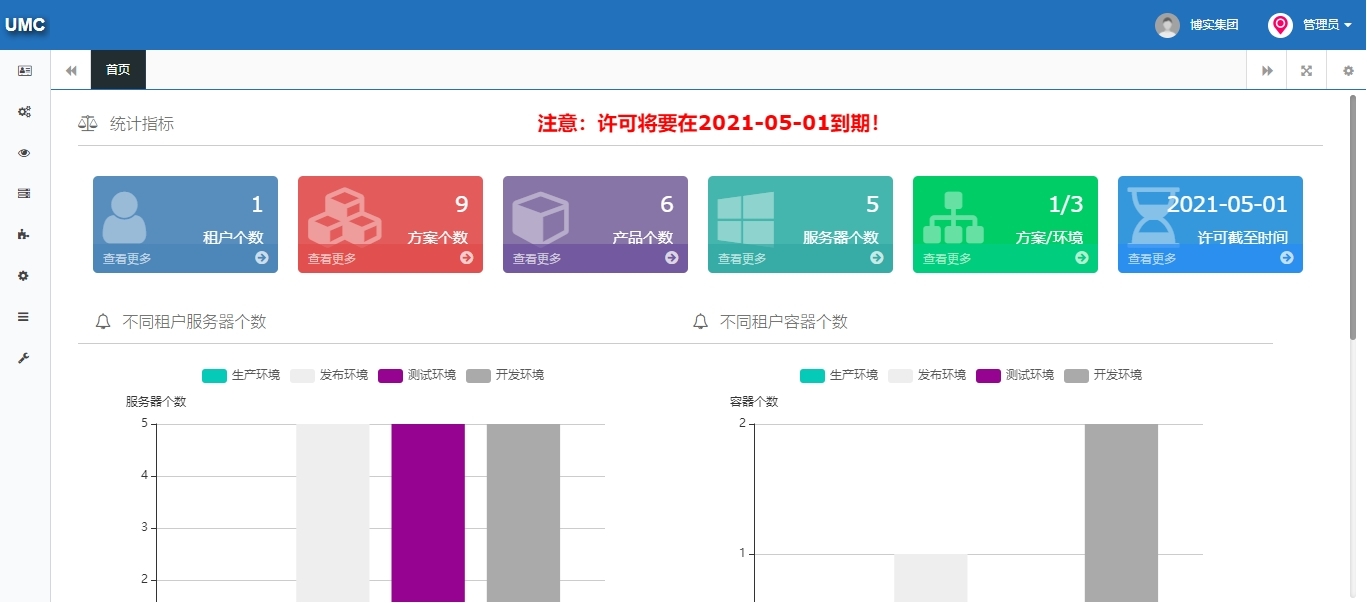Click bell icon beside 不同租户容器个数
Viewport: 1367px width, 603px height.
point(701,322)
